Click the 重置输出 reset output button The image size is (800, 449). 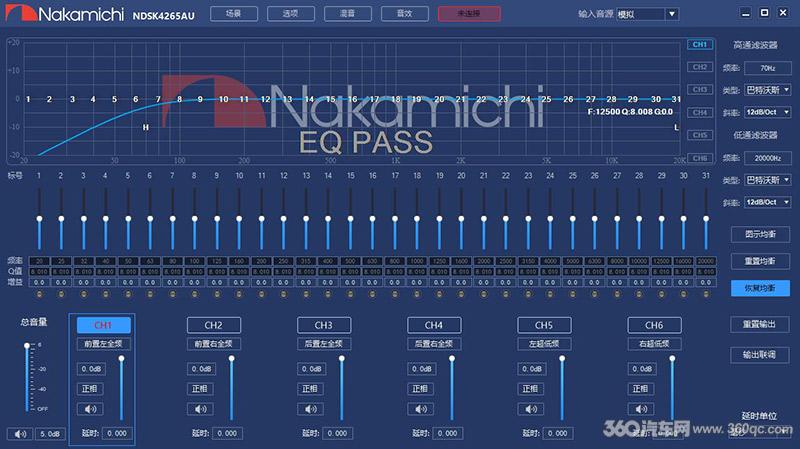click(760, 325)
